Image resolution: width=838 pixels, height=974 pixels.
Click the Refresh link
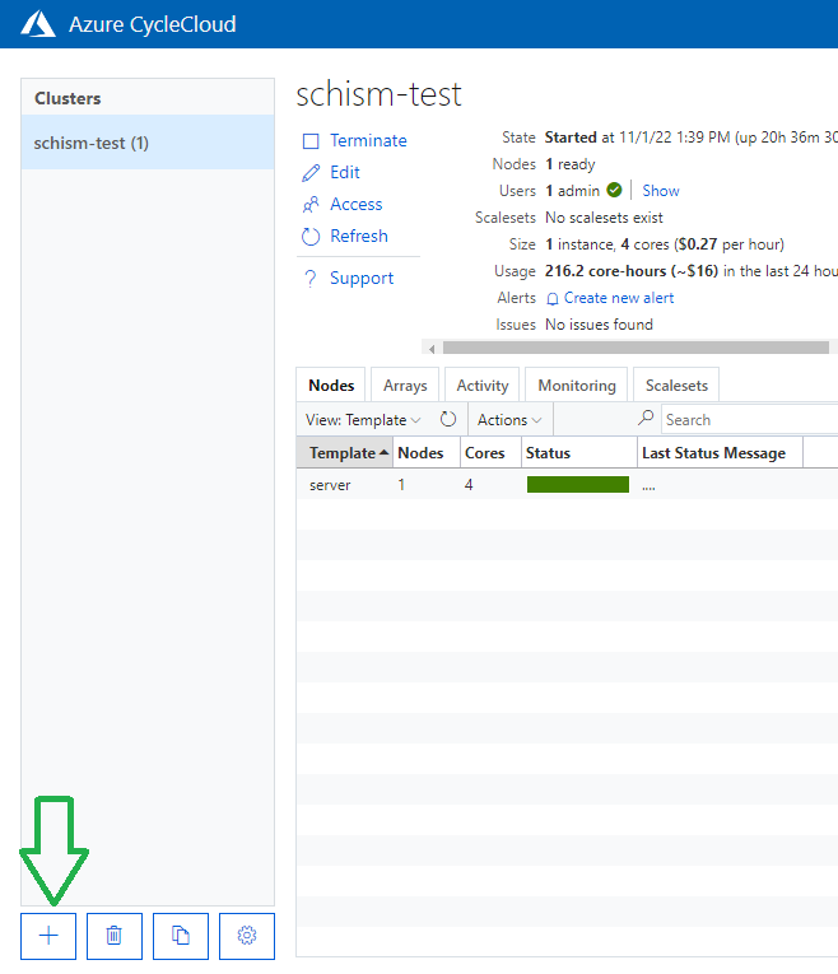pos(359,236)
